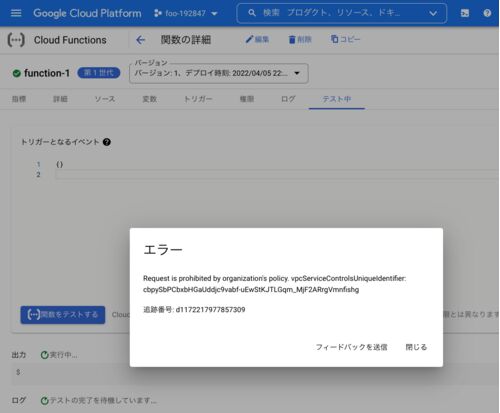Select the テスト中 tab
500x413 pixels.
click(337, 99)
